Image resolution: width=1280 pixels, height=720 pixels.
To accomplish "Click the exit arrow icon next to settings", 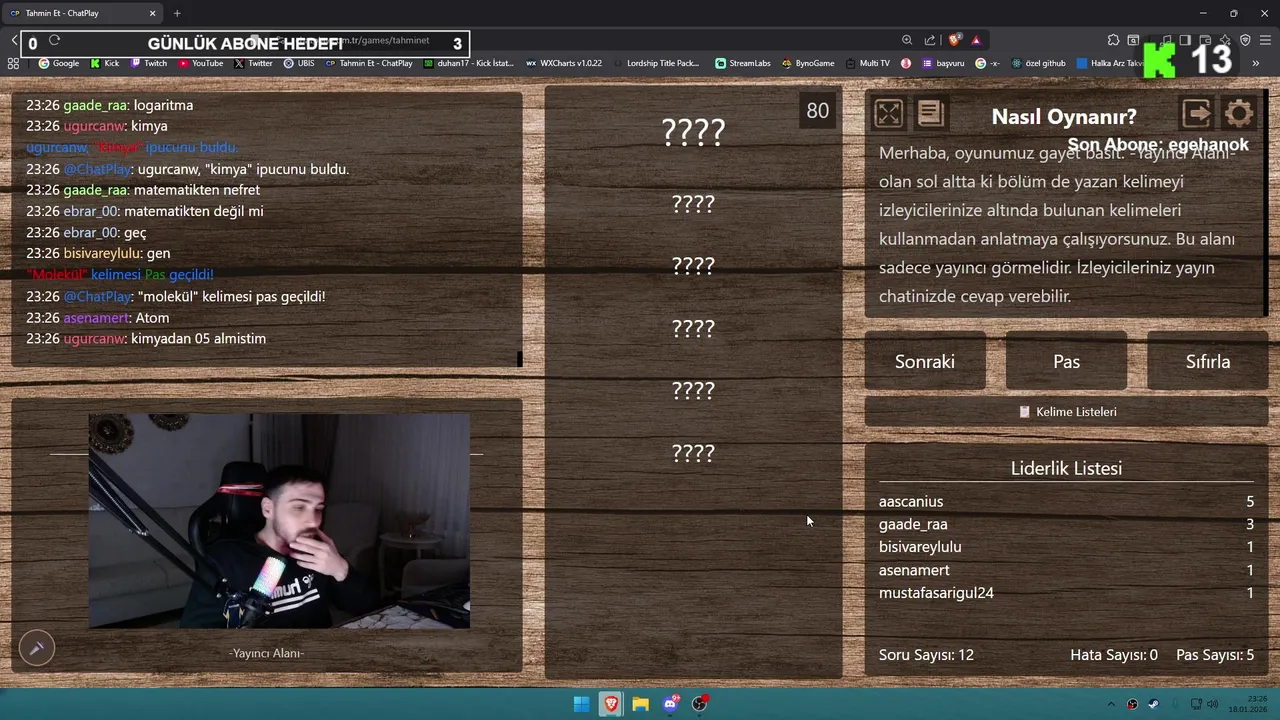I will click(x=1197, y=114).
